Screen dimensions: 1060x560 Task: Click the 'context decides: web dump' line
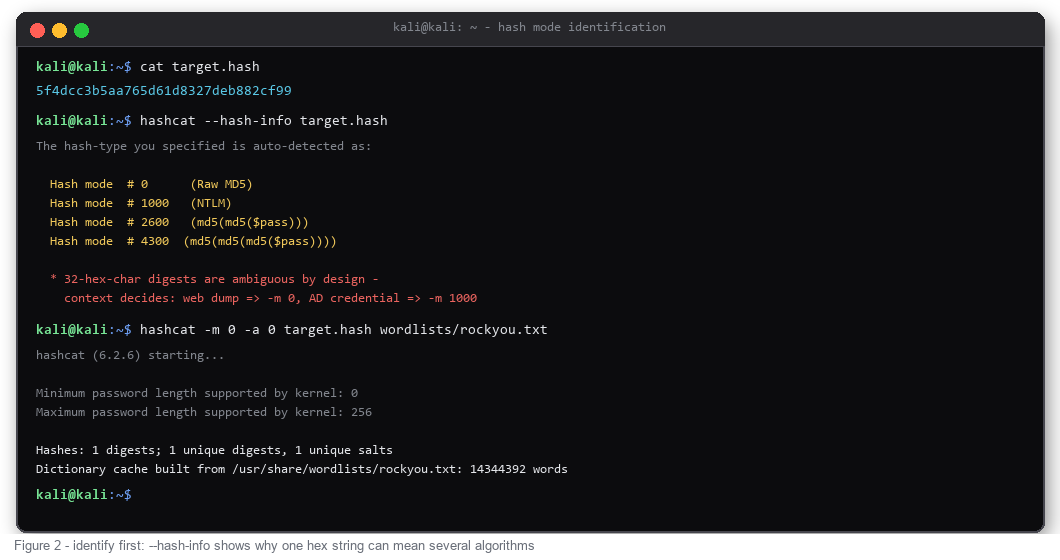270,298
